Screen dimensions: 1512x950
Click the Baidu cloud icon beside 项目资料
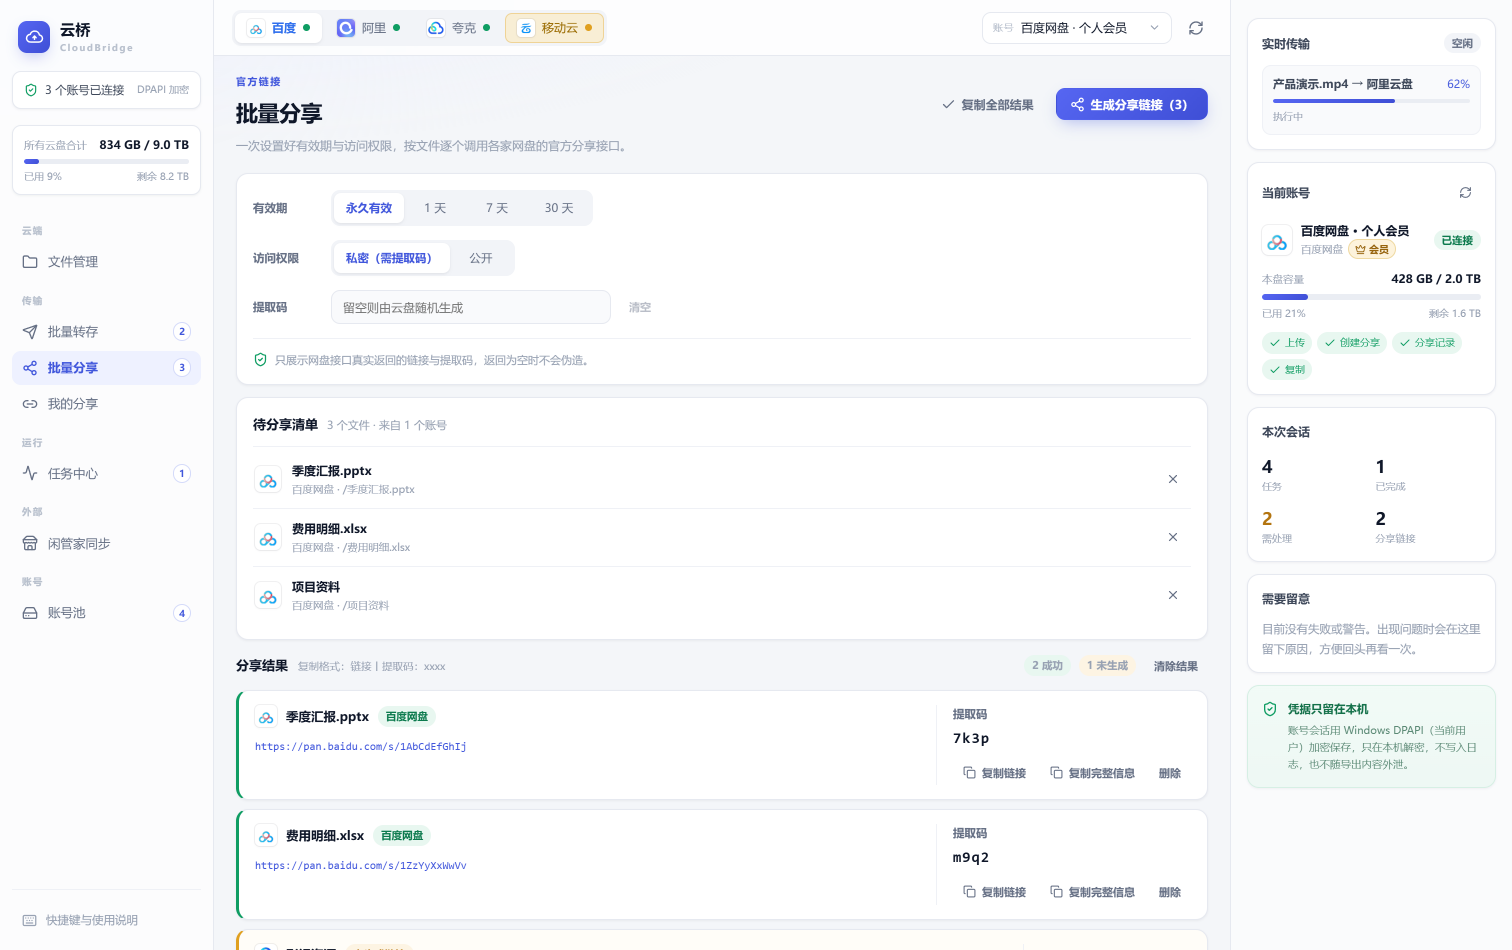tap(268, 596)
